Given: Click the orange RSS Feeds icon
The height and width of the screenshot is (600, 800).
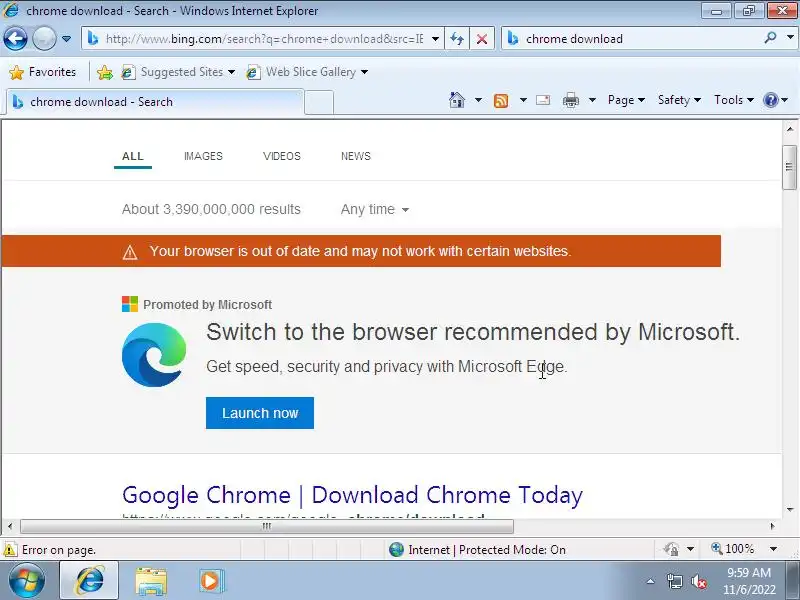Looking at the screenshot, I should [501, 100].
